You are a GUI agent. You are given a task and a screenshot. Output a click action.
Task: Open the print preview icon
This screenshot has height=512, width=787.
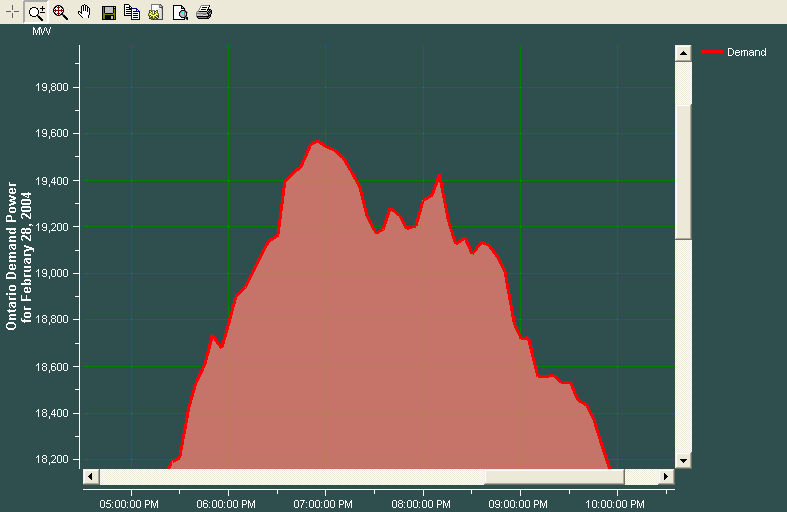pos(180,12)
